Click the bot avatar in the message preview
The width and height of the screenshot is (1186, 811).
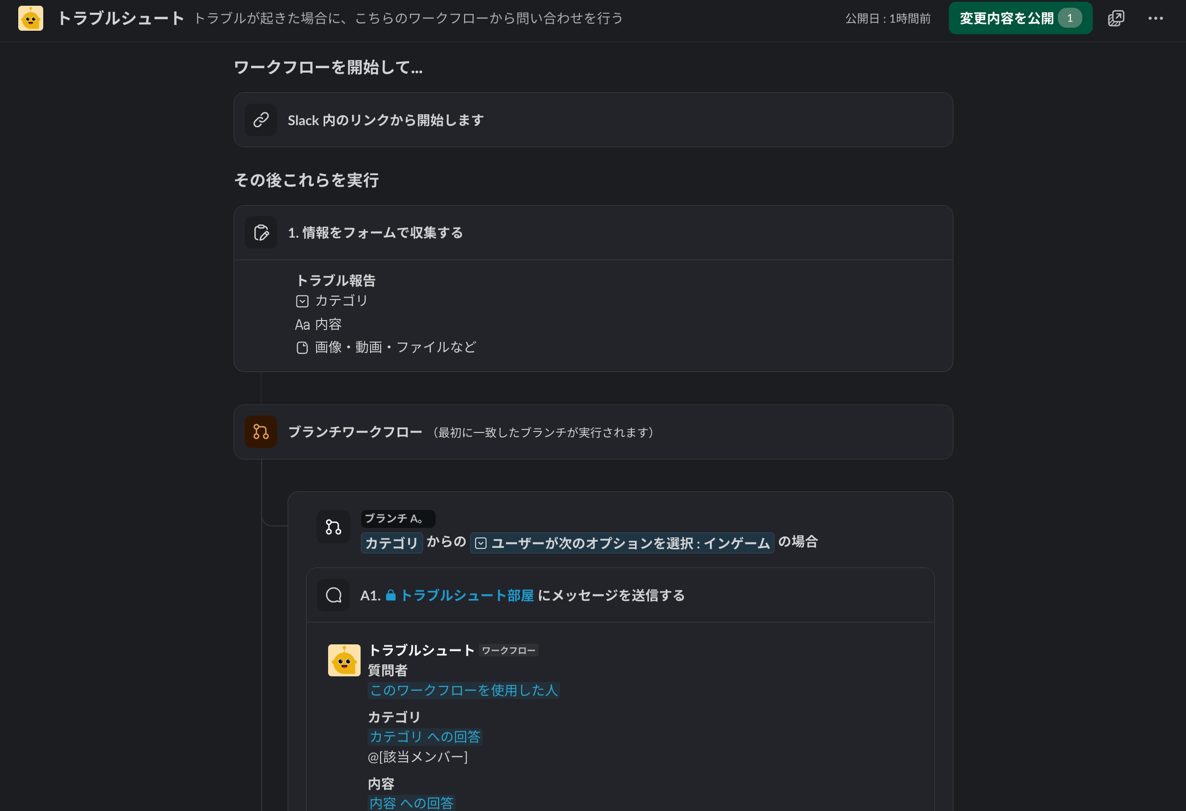[x=344, y=659]
